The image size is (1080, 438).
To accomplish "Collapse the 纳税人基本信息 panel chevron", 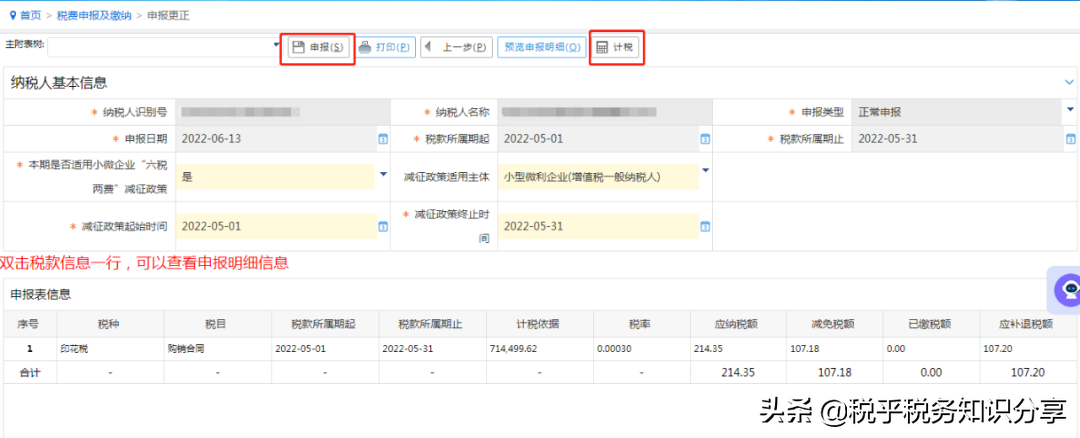I will 1070,82.
